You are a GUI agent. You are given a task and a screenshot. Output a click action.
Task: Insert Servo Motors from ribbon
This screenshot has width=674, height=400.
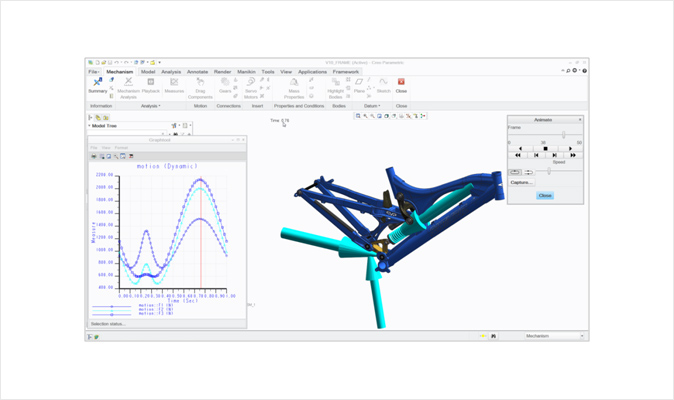point(251,88)
